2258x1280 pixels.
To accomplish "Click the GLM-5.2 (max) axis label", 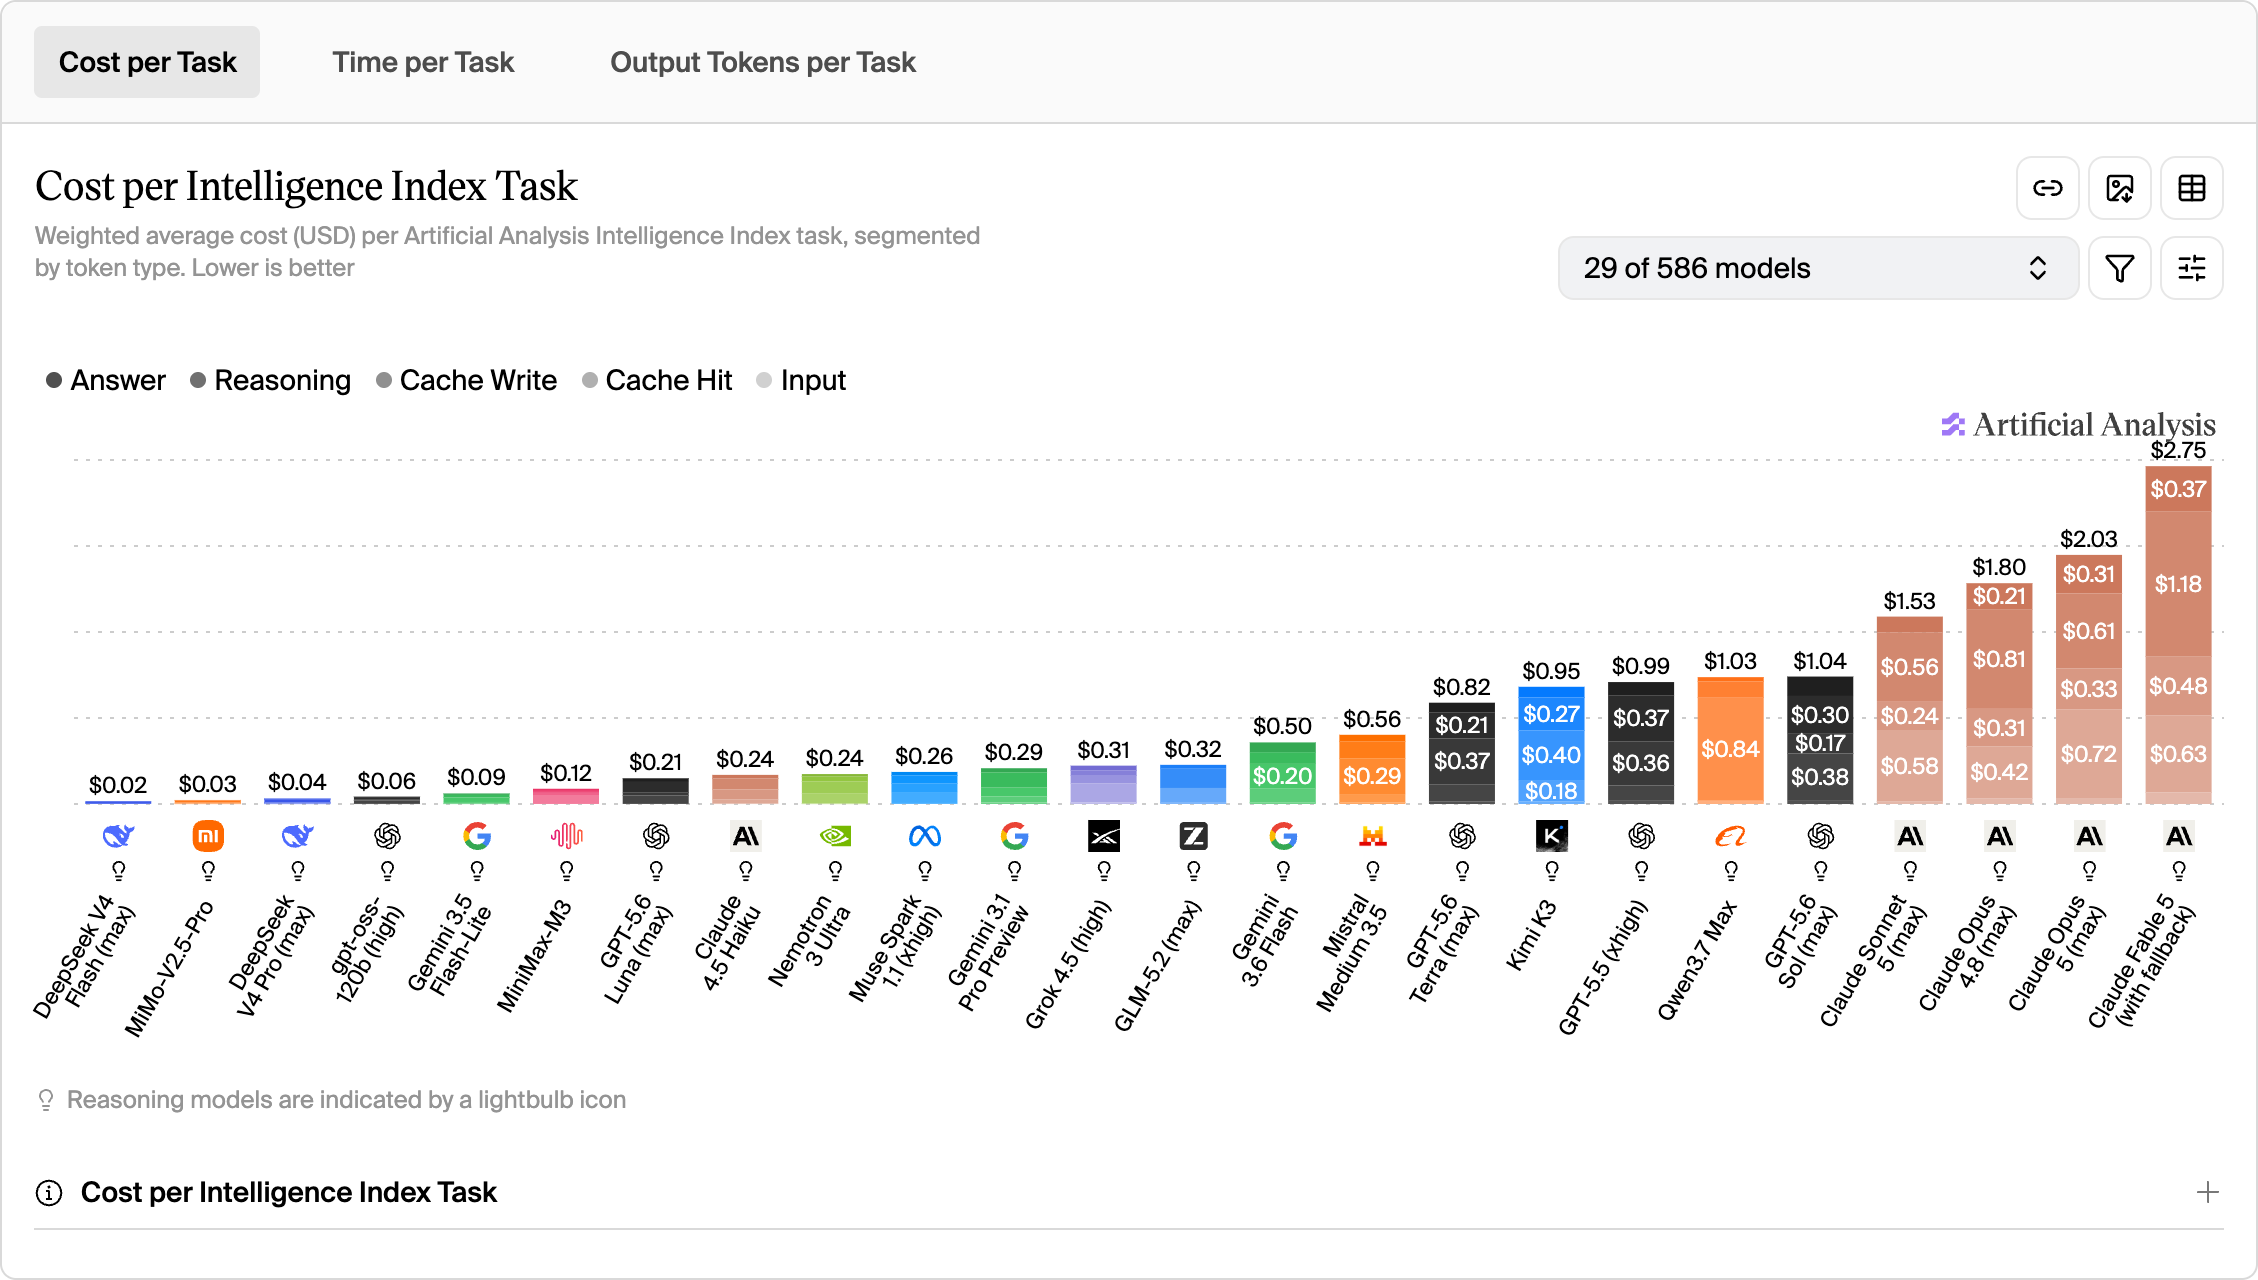I will (x=1157, y=966).
